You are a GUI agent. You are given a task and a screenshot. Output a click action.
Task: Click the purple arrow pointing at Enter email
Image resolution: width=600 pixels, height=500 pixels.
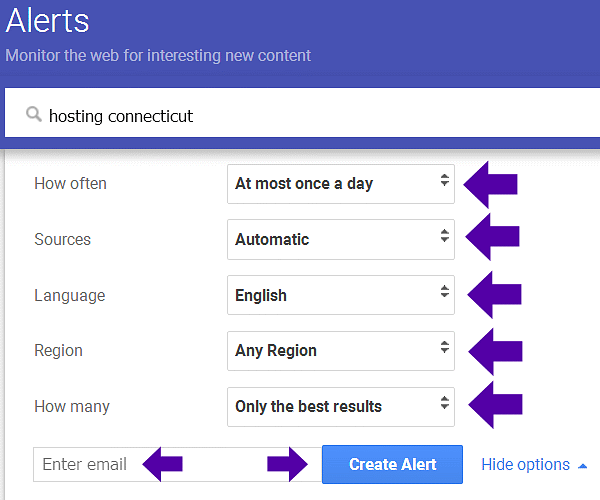coord(163,463)
